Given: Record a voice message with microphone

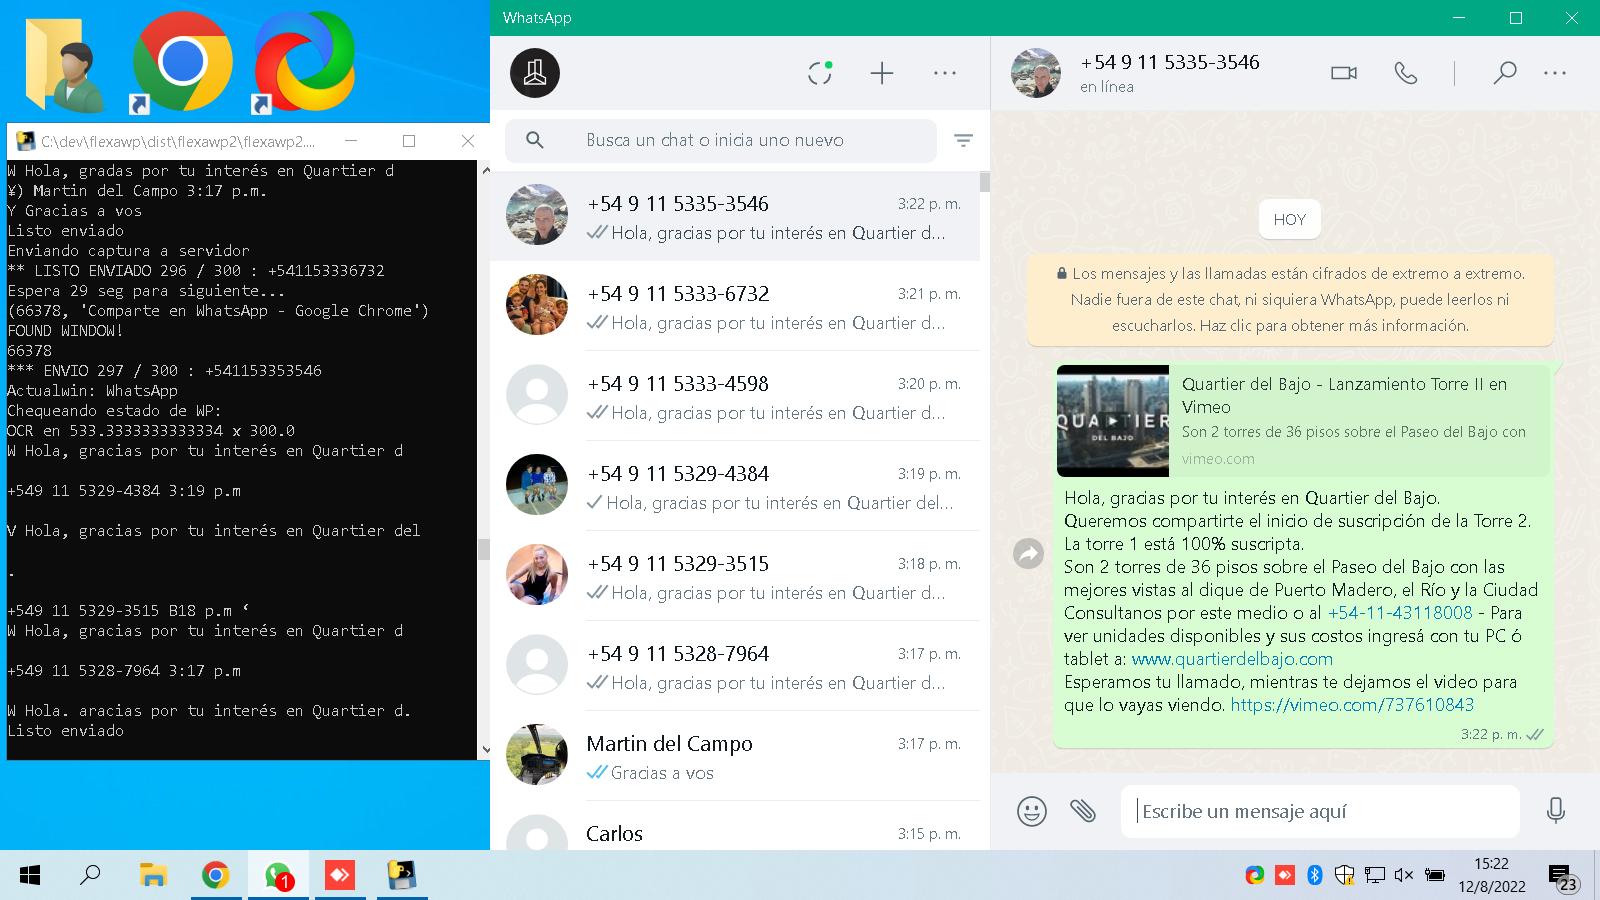Looking at the screenshot, I should point(1556,811).
